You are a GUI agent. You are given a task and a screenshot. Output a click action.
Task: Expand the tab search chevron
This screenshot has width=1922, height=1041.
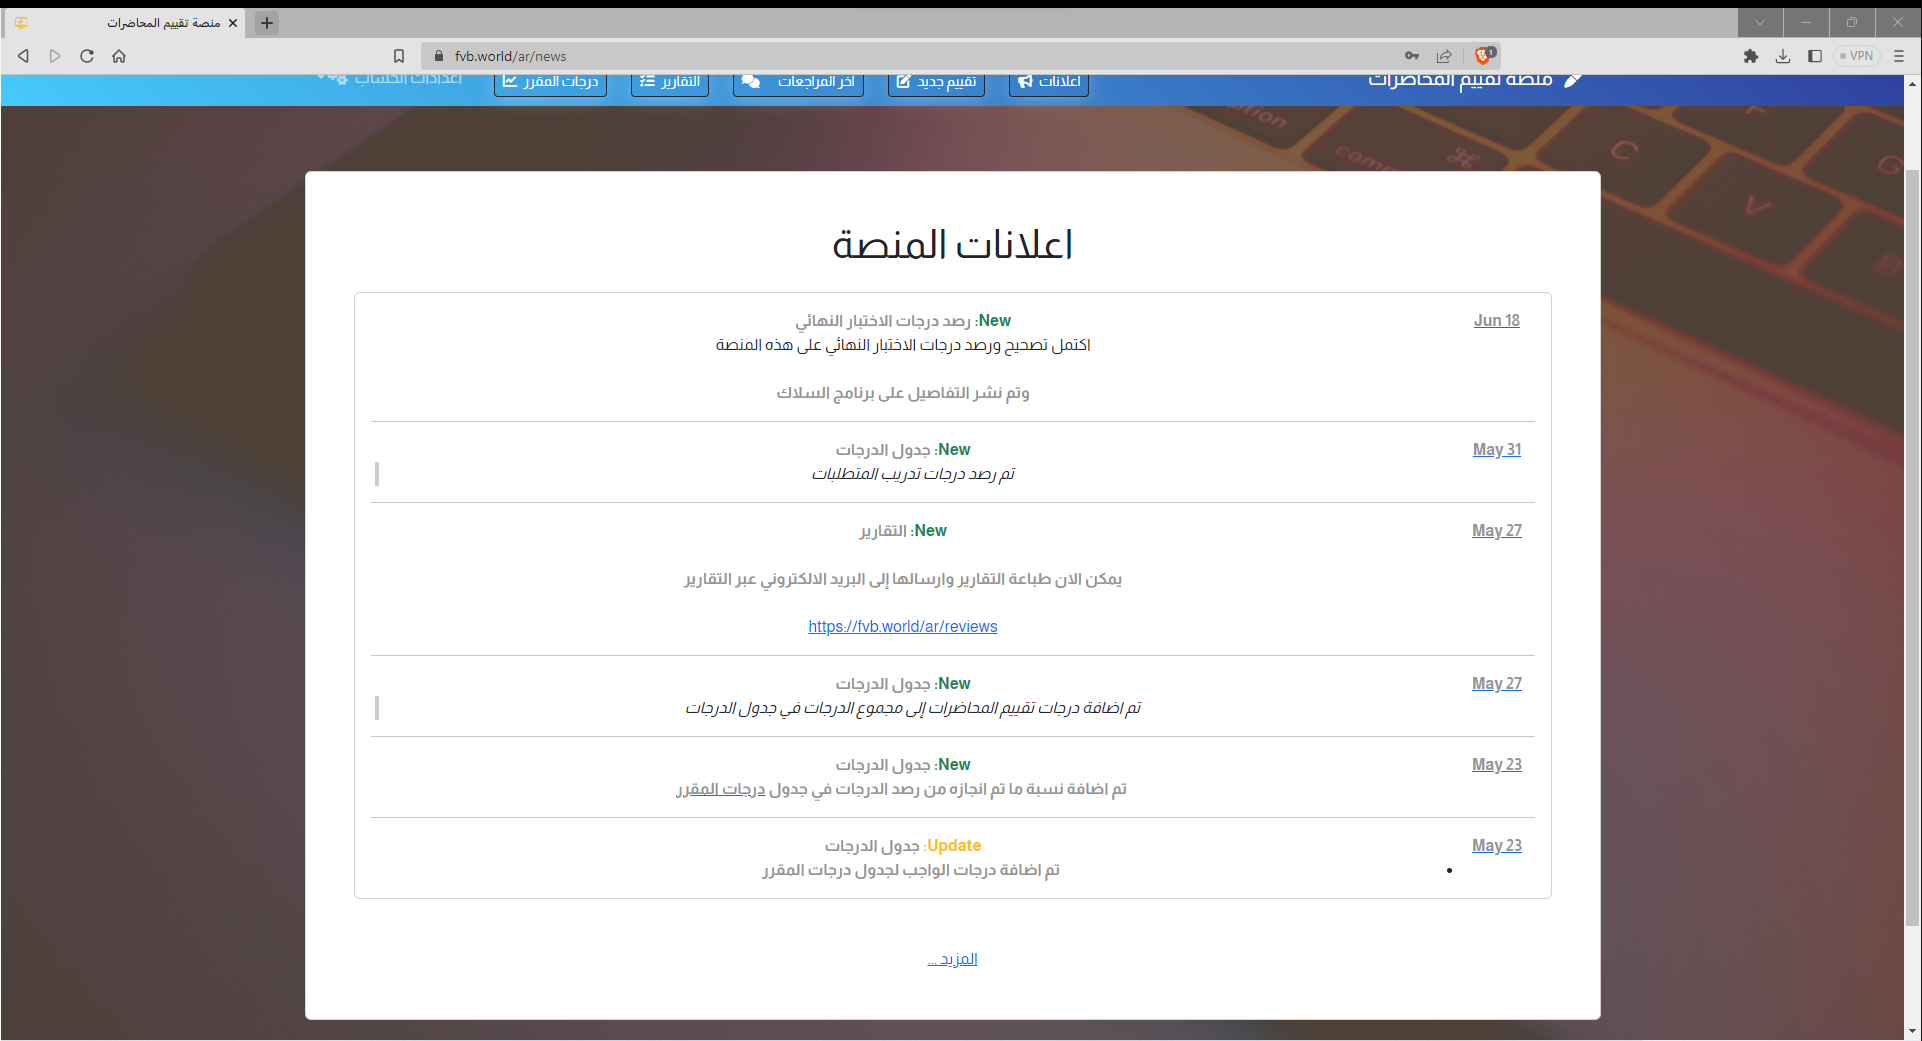pyautogui.click(x=1760, y=22)
